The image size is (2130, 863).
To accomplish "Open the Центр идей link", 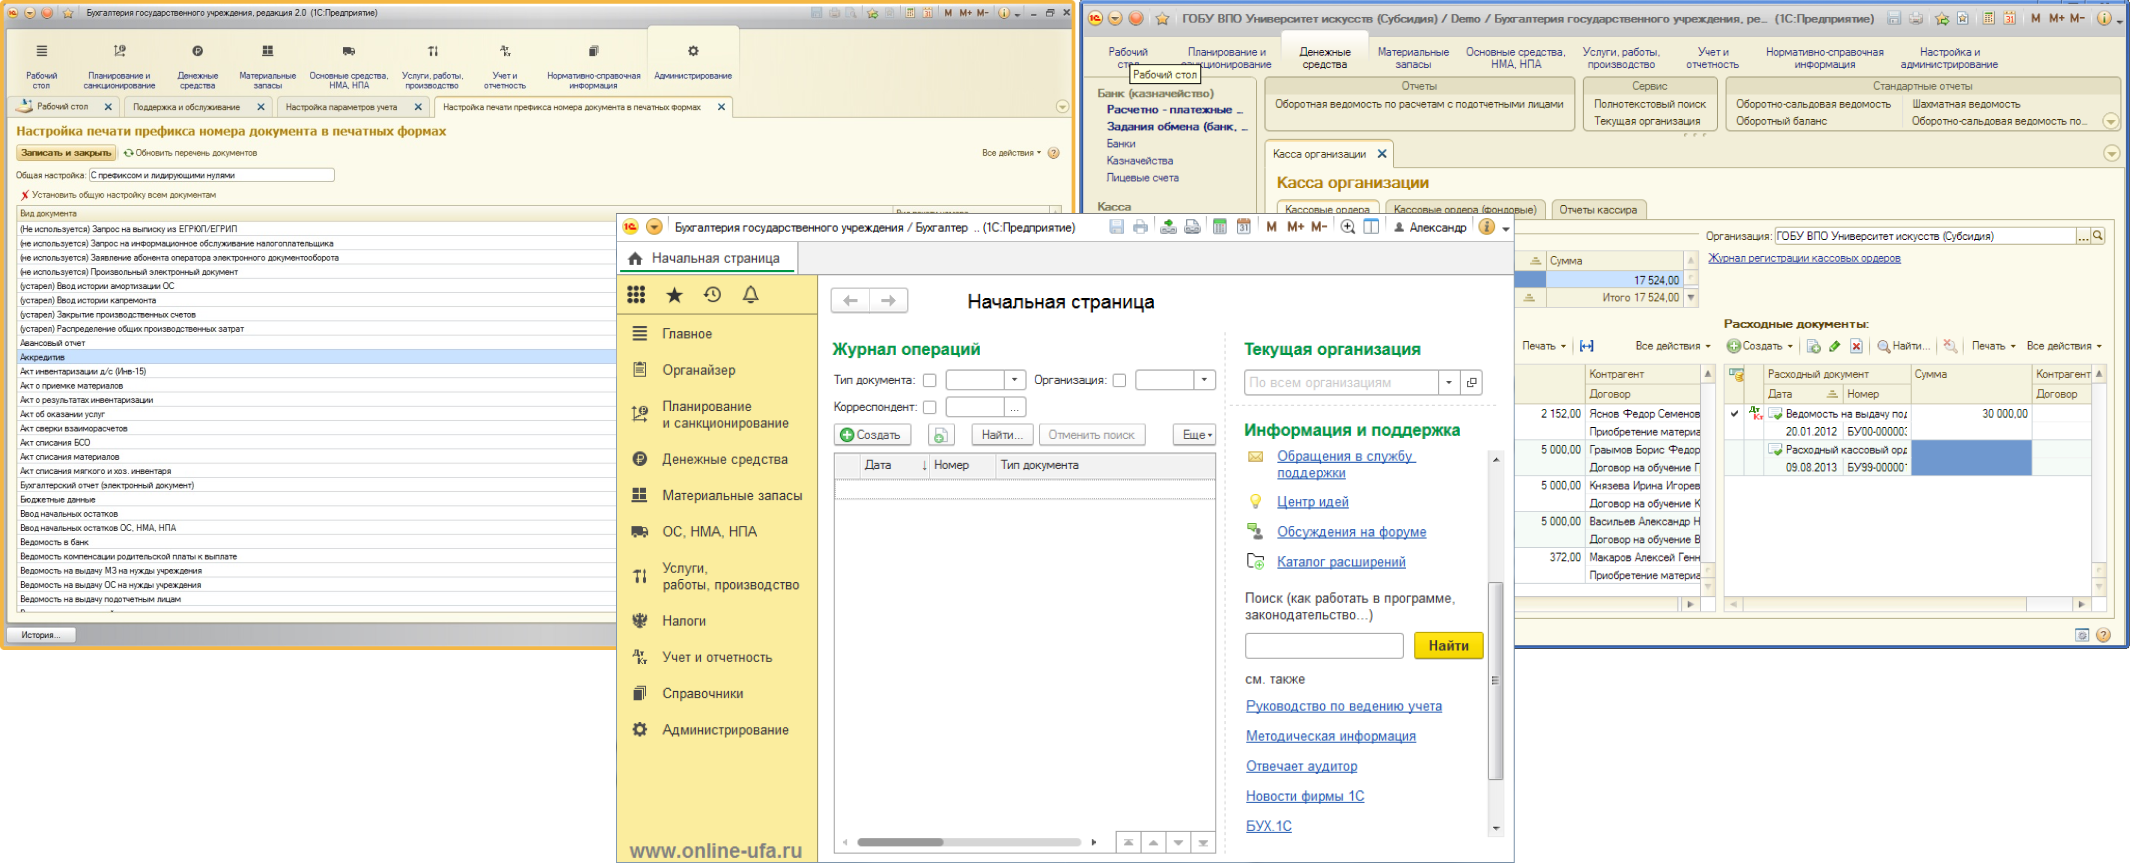I will pyautogui.click(x=1313, y=502).
